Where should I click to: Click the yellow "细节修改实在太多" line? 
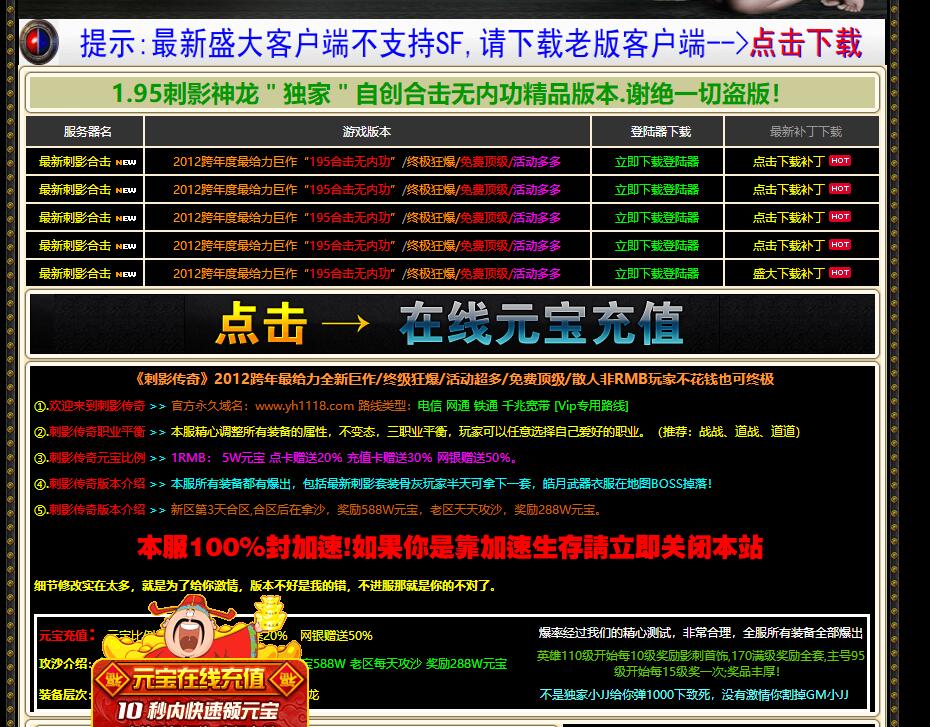coord(265,586)
